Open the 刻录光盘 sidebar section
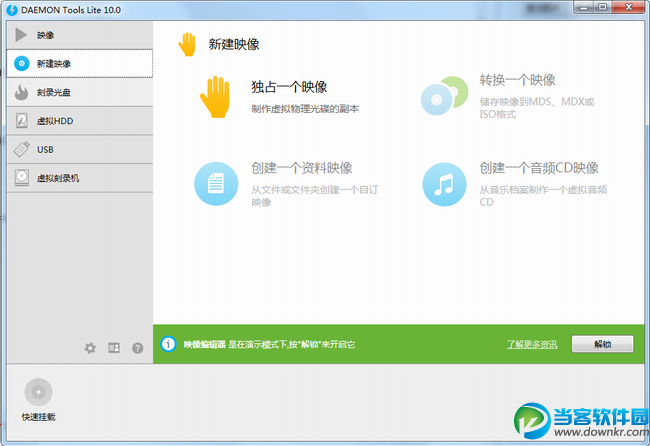Screen dimensions: 650x446 click(x=80, y=92)
